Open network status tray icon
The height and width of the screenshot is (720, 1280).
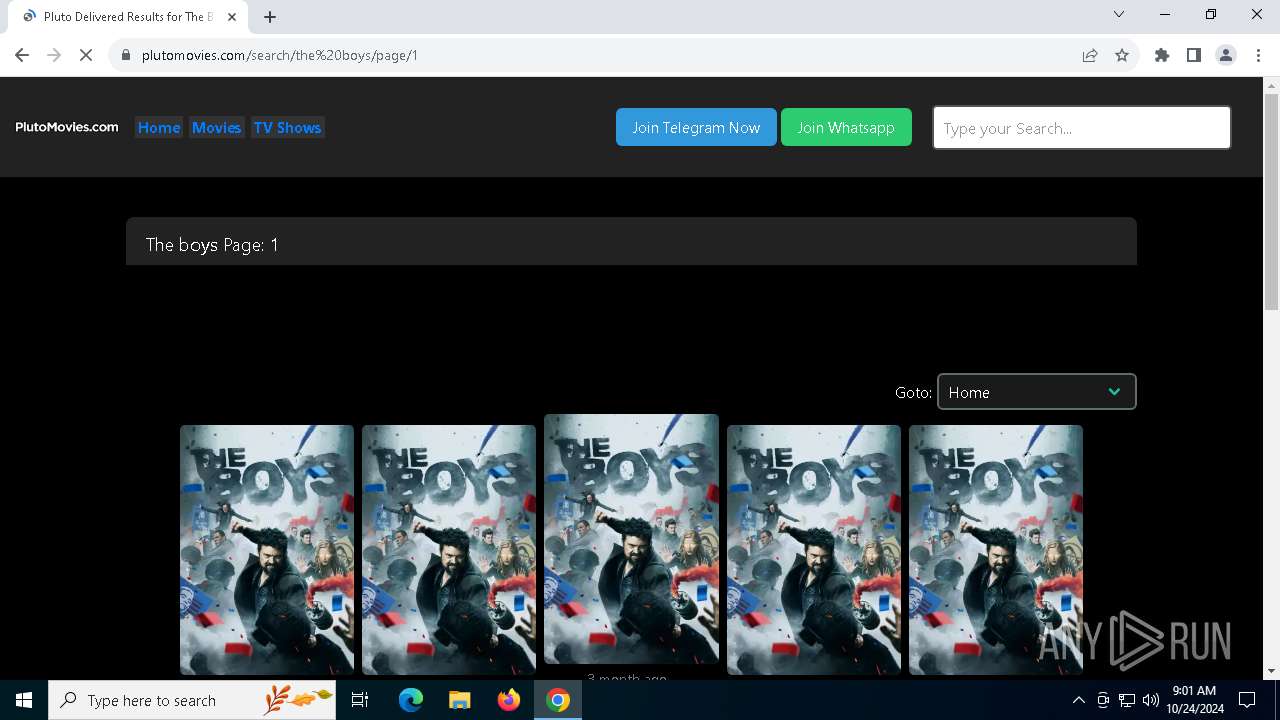point(1127,700)
